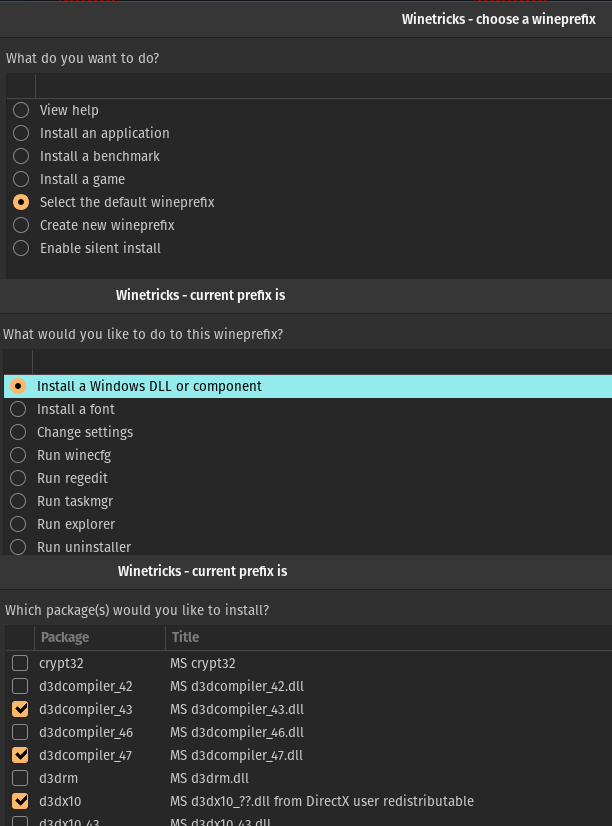Screen dimensions: 612x826
Task: Check the crypt32 package checkbox
Action: click(x=20, y=663)
